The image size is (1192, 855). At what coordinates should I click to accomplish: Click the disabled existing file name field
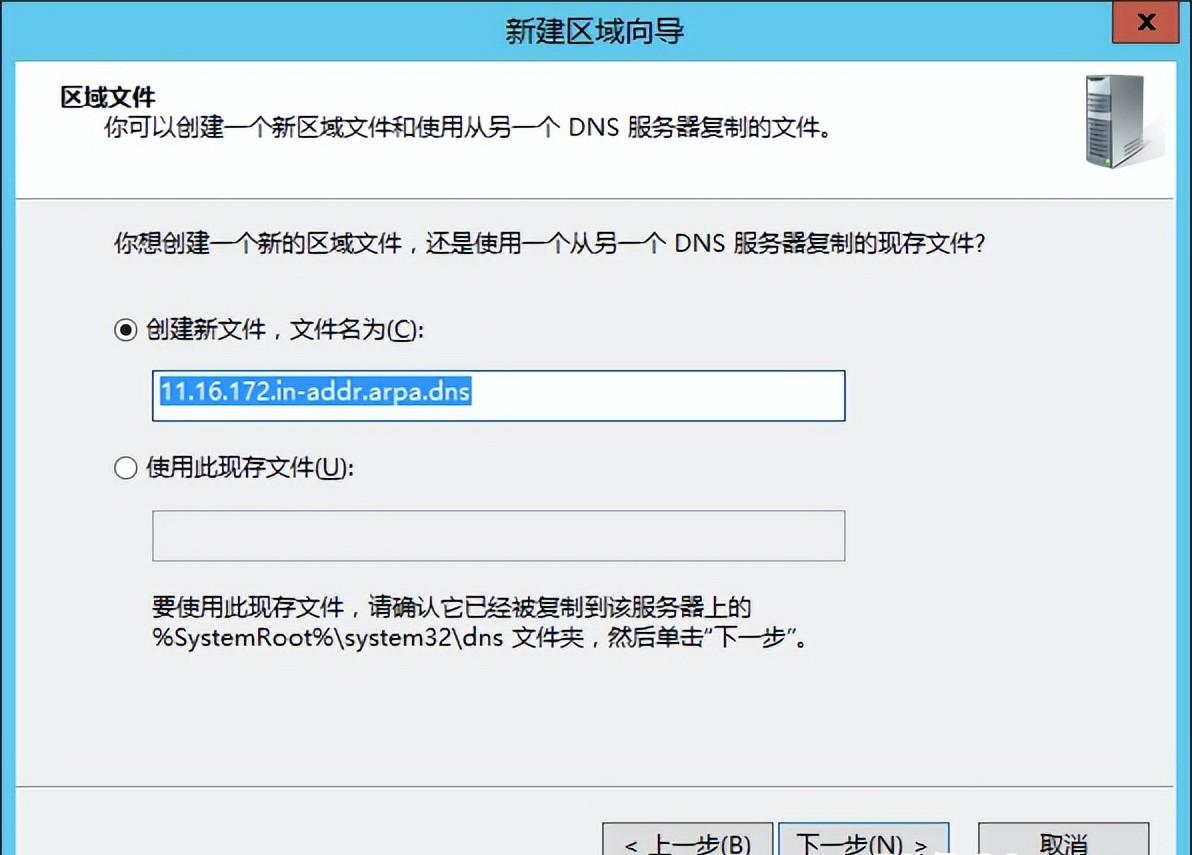click(499, 536)
